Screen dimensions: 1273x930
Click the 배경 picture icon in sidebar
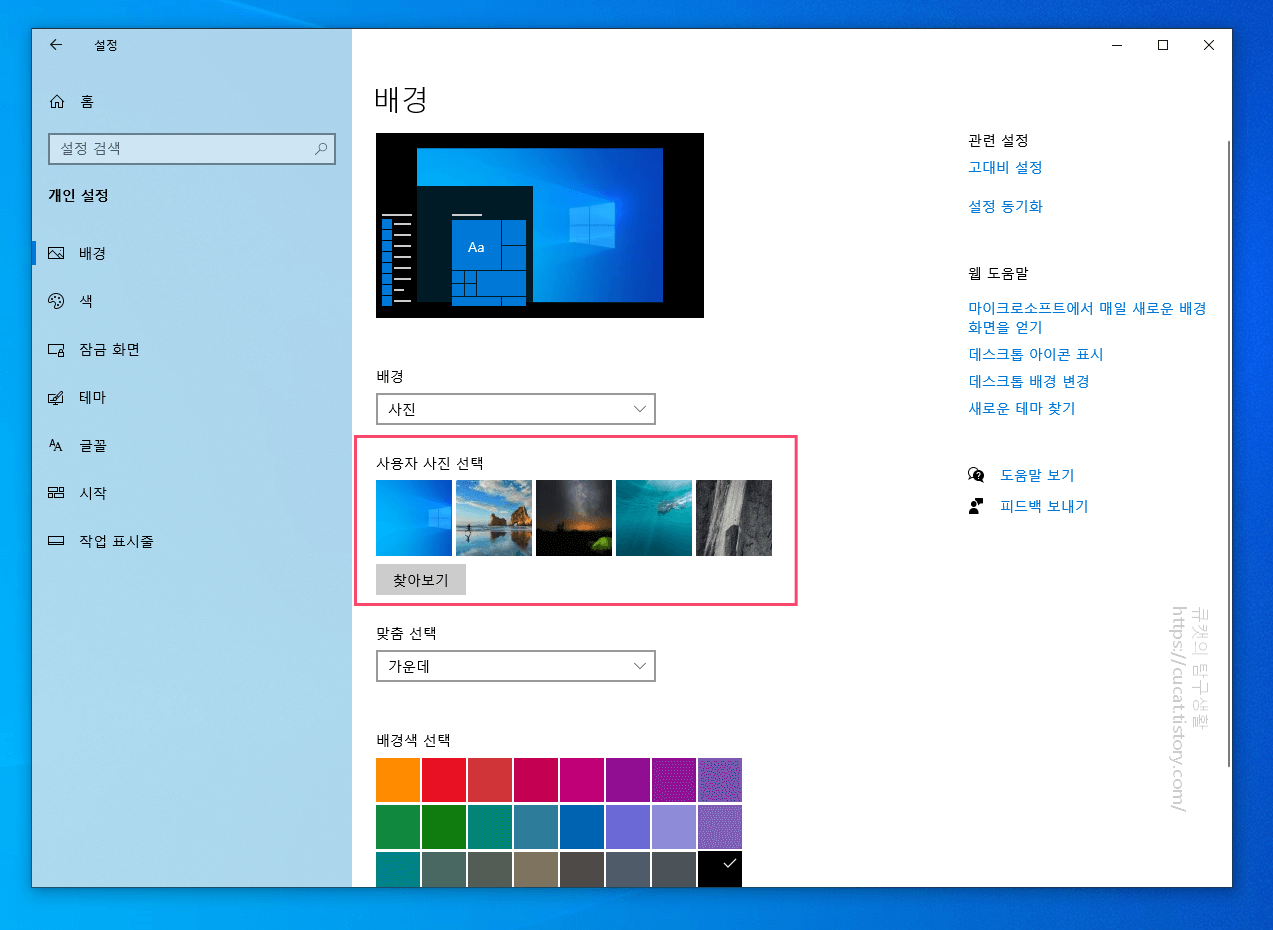[x=57, y=253]
